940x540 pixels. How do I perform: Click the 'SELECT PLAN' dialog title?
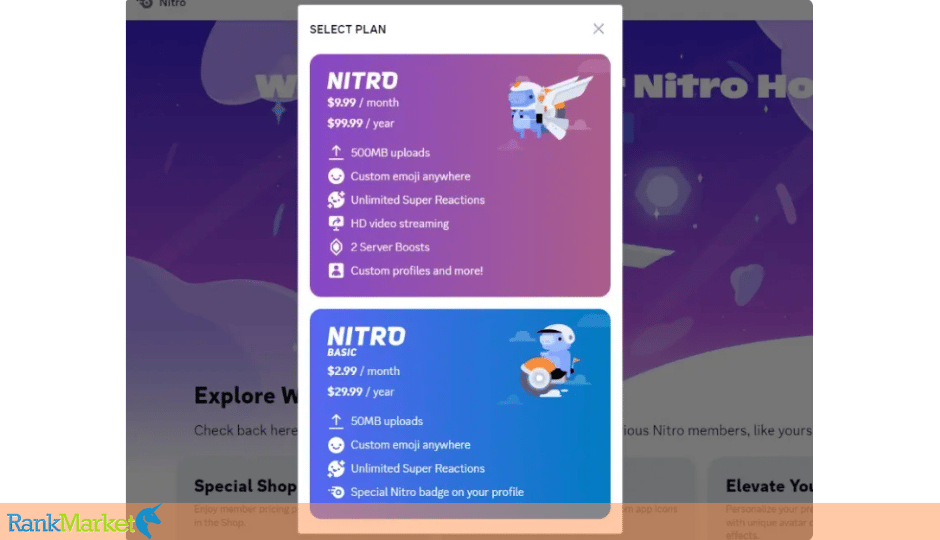pos(348,29)
